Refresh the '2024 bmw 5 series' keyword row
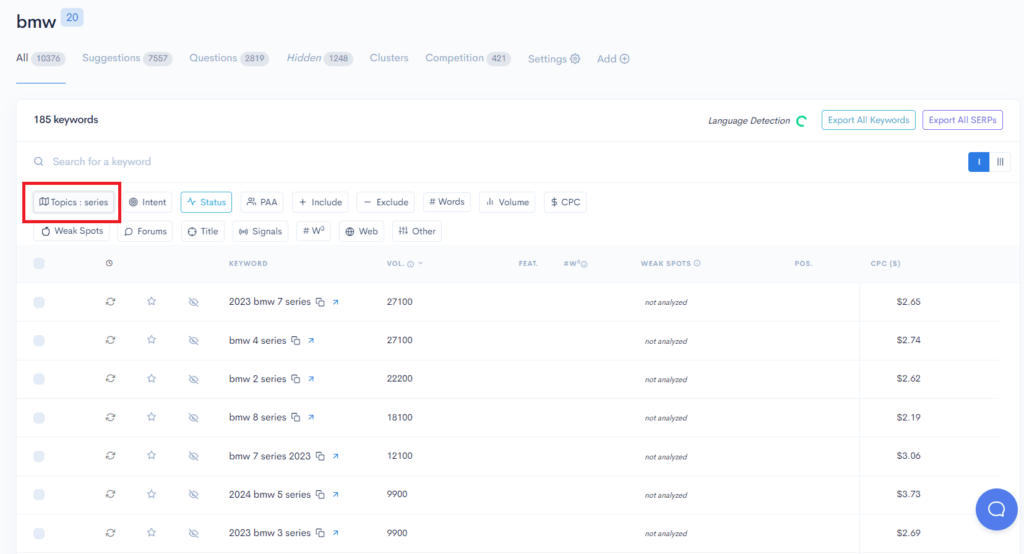The image size is (1024, 554). pyautogui.click(x=110, y=495)
